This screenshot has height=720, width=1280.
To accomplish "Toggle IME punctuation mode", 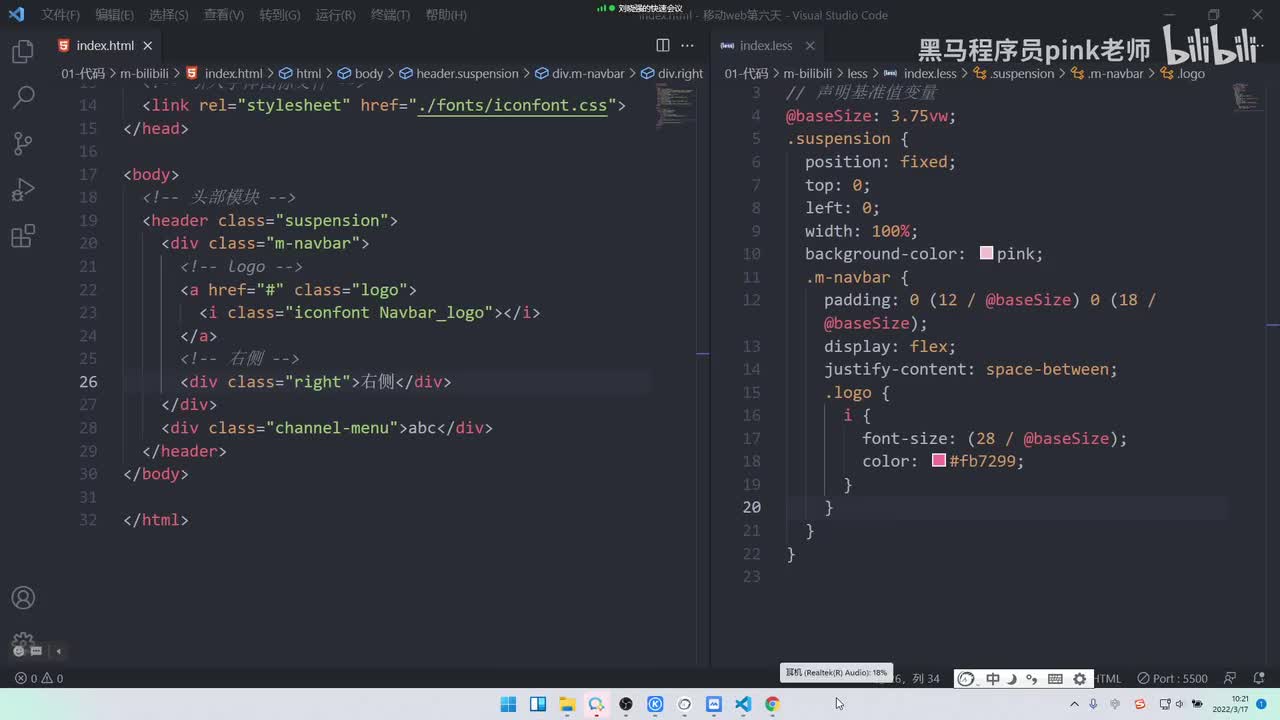I will click(1032, 679).
